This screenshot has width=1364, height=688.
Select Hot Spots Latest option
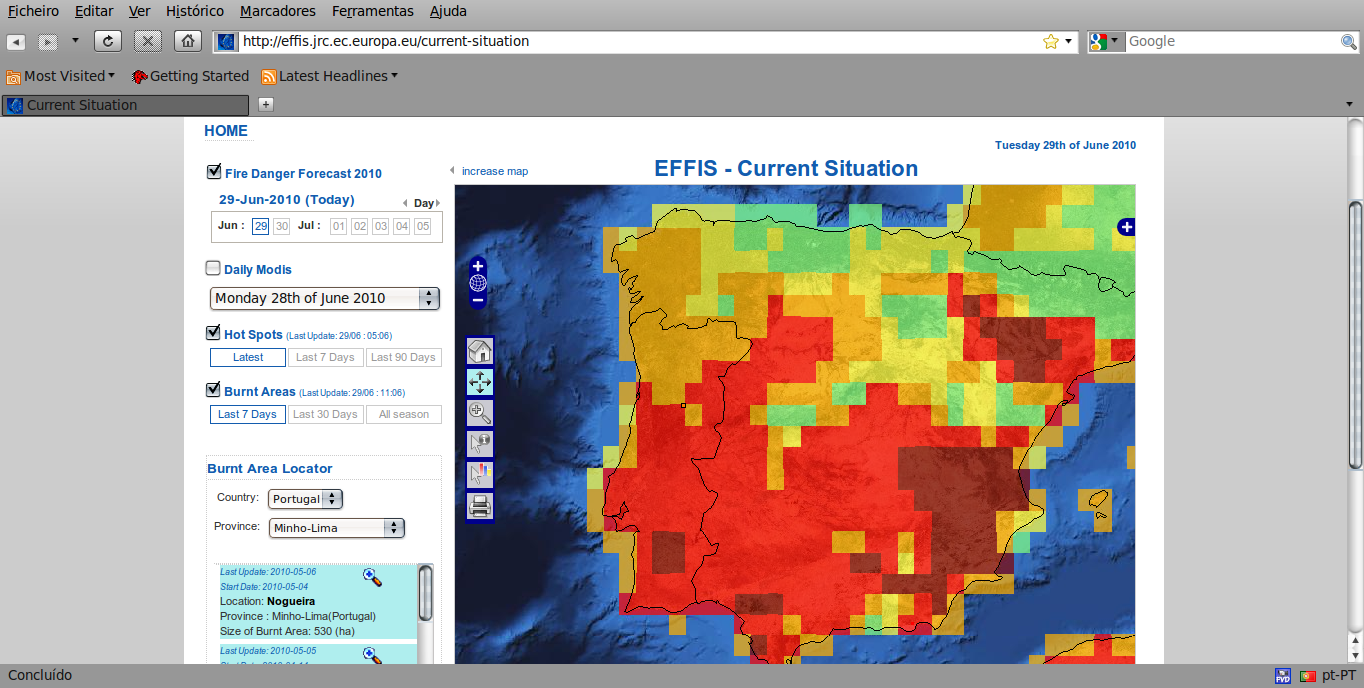tap(248, 357)
